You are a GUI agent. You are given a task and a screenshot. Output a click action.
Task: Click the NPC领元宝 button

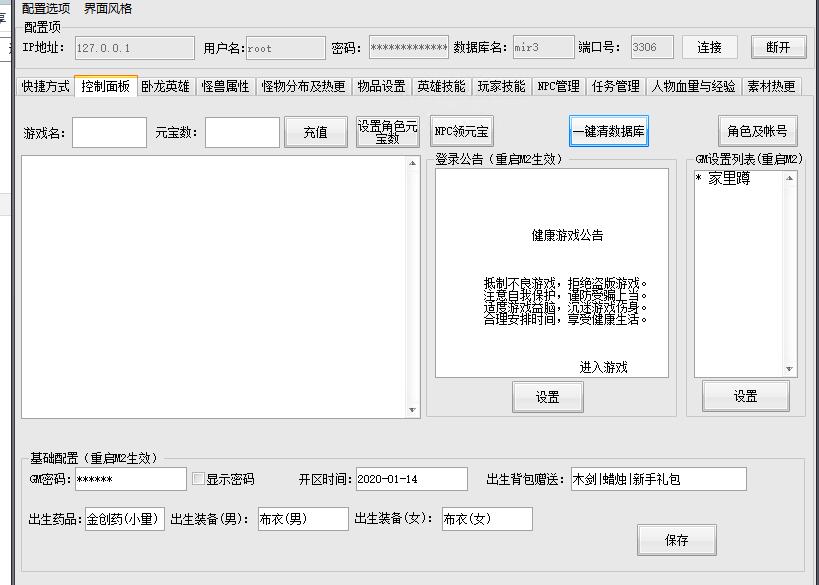461,131
